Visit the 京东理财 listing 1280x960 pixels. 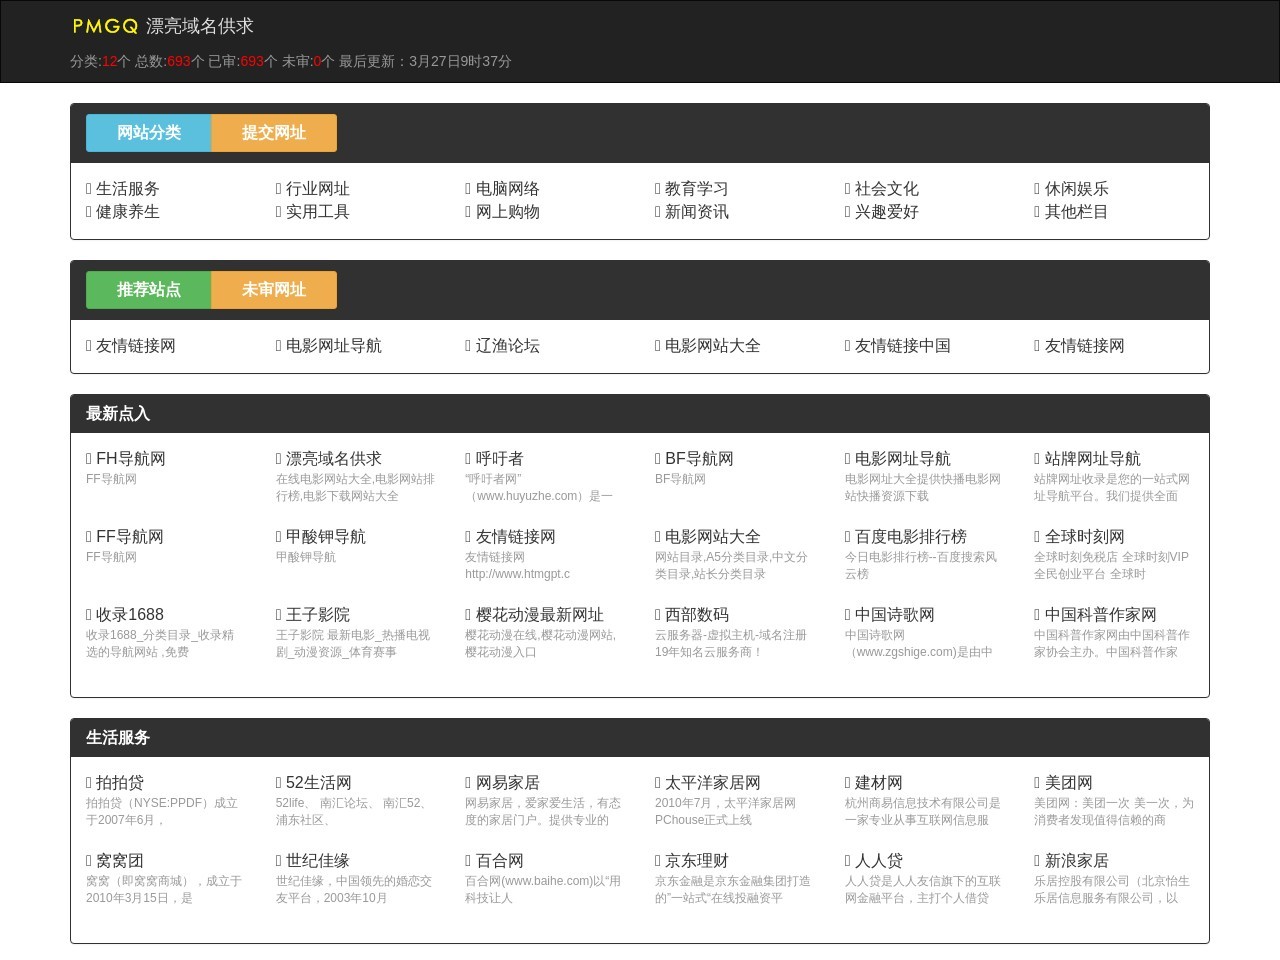(x=696, y=861)
